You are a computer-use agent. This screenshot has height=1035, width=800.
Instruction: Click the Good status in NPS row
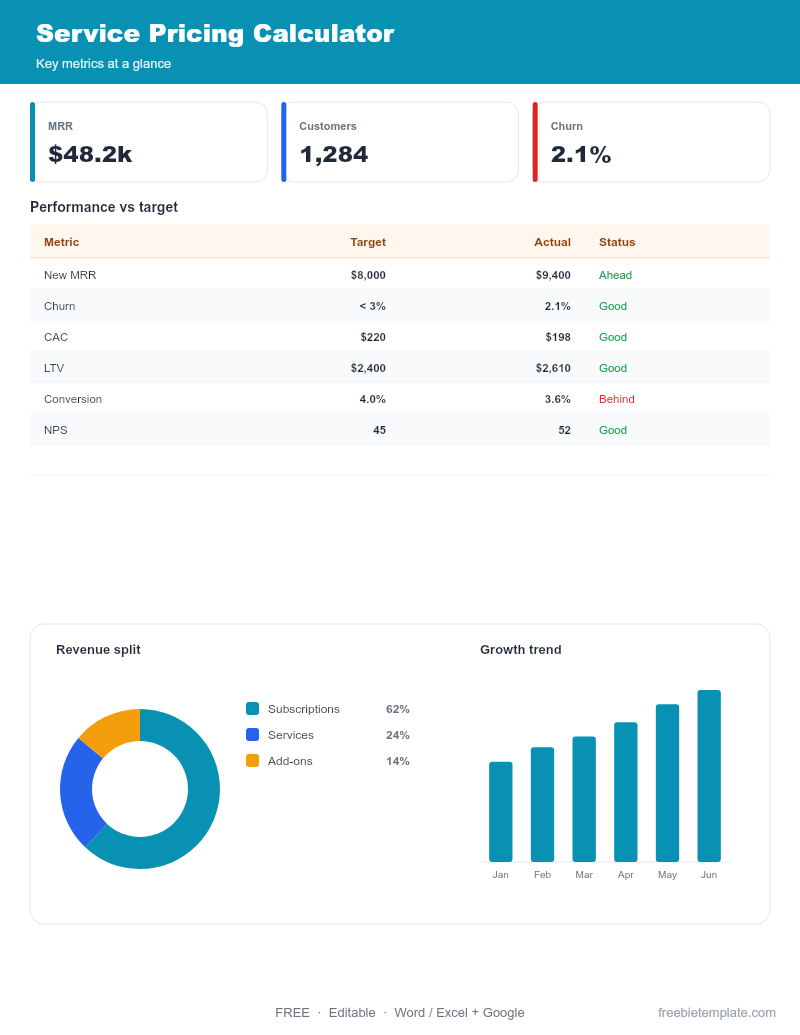pyautogui.click(x=613, y=430)
